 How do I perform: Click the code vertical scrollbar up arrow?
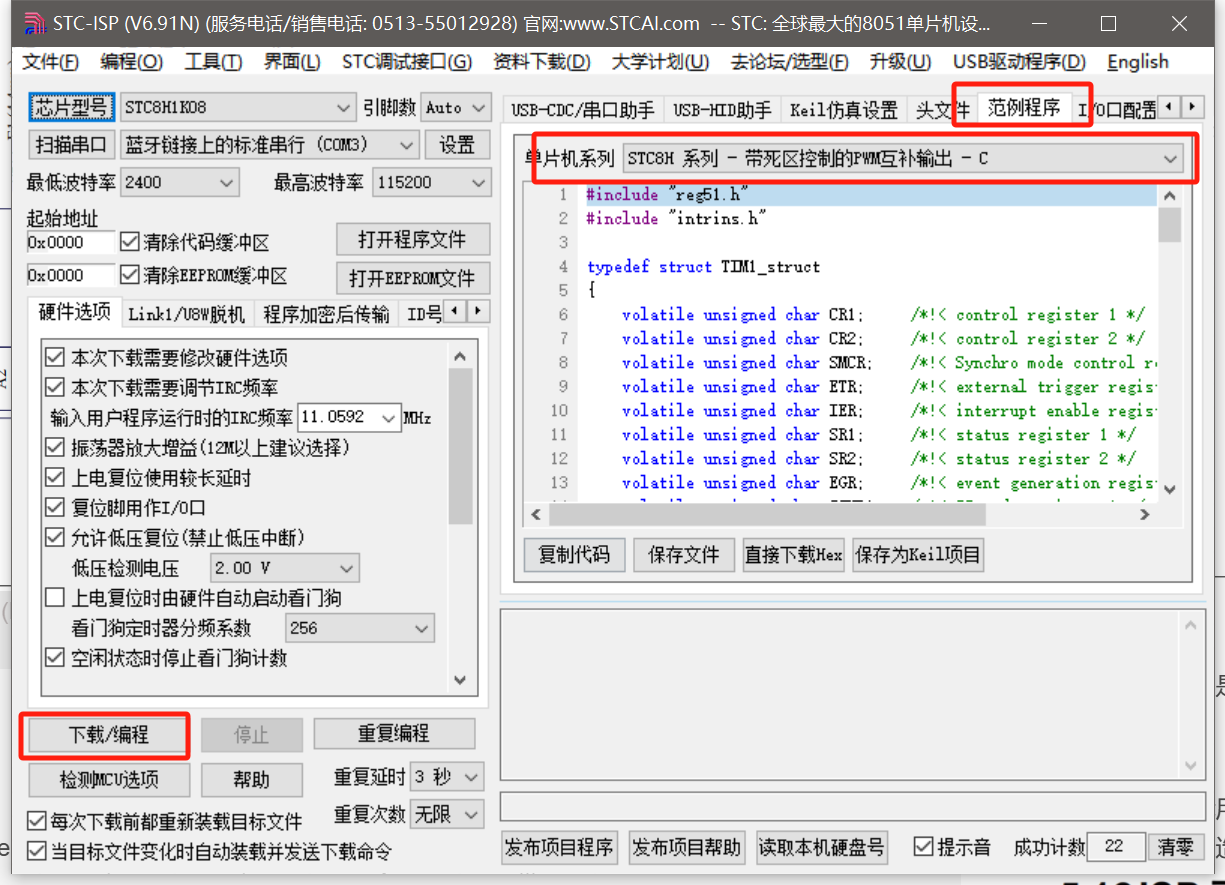tap(1169, 196)
